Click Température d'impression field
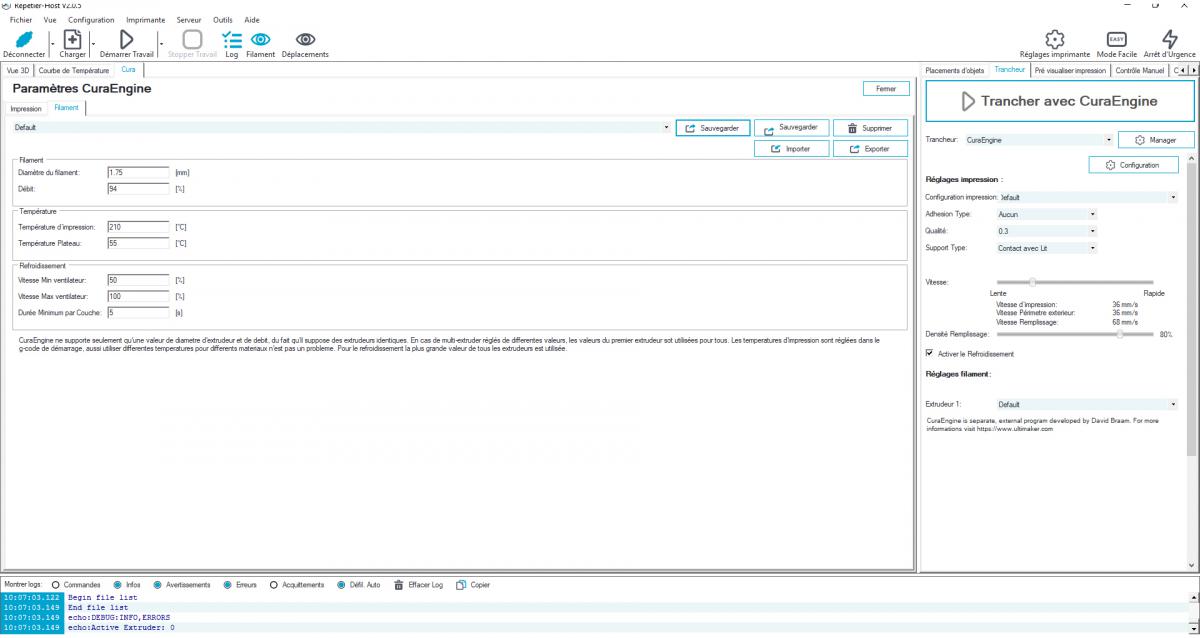The image size is (1200, 638). pos(138,227)
